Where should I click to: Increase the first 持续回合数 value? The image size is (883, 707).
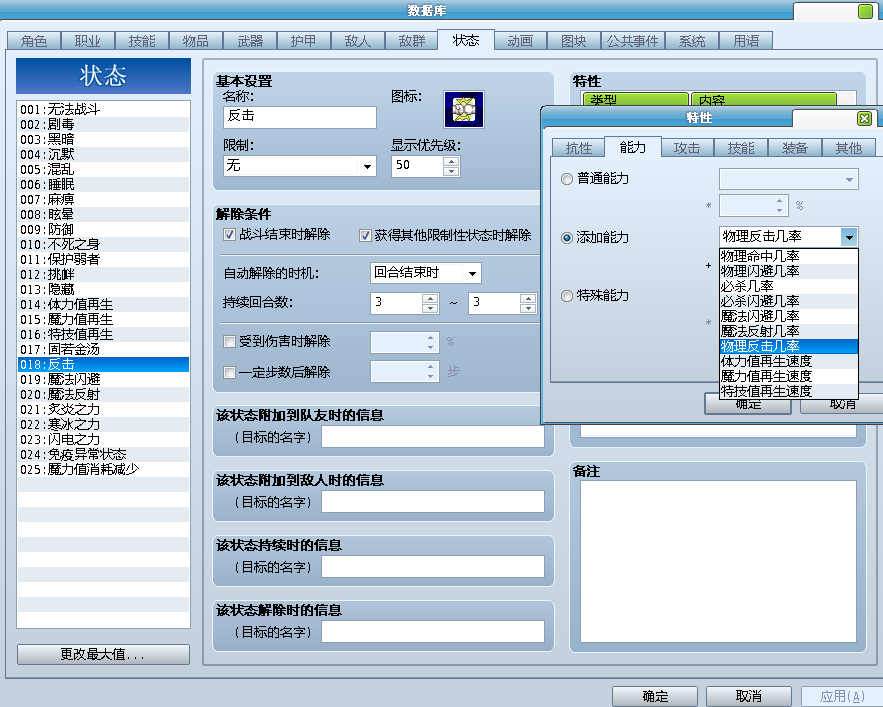[x=430, y=298]
